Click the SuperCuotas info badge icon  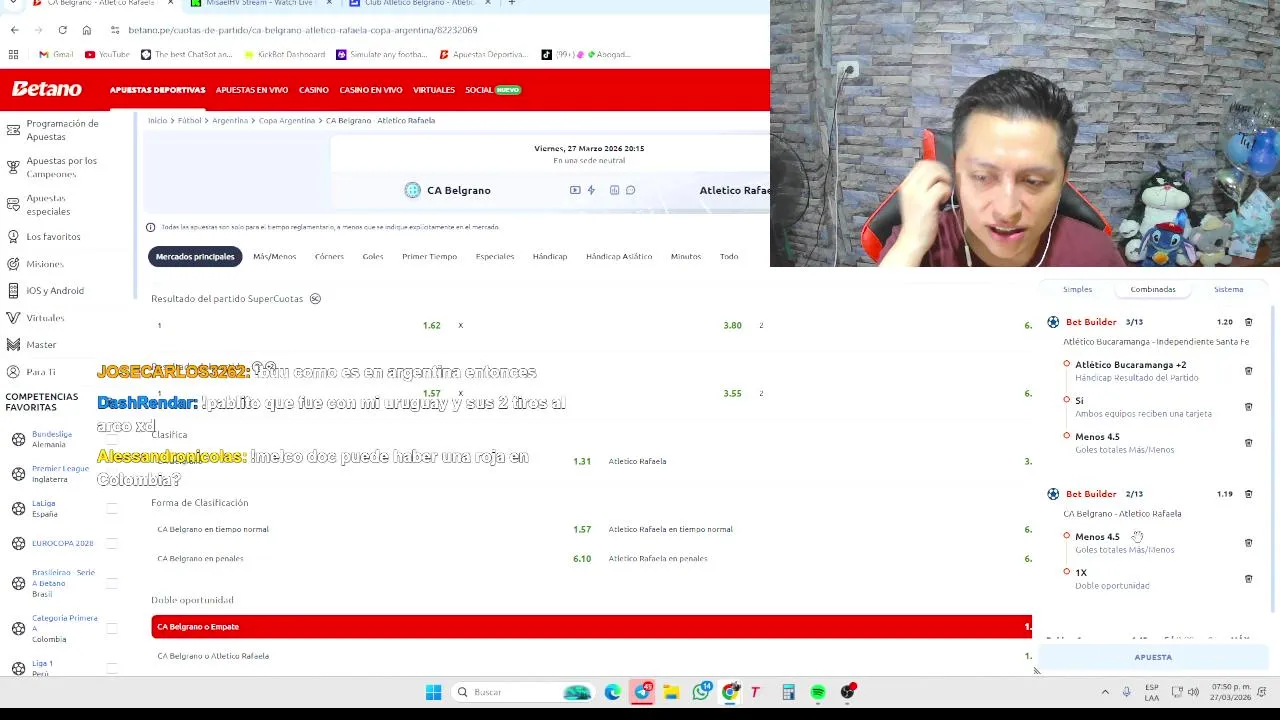click(x=315, y=299)
